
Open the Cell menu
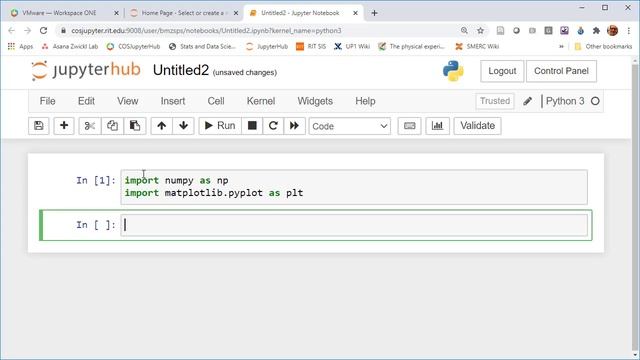click(216, 101)
